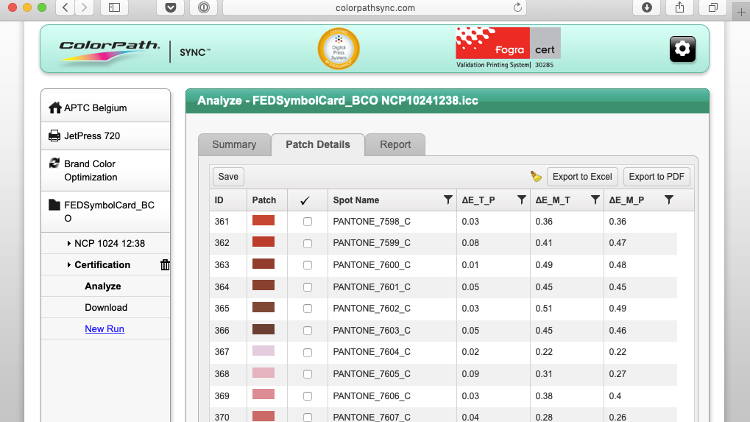Viewport: 750px width, 422px height.
Task: Click the ID column header
Action: [x=219, y=200]
